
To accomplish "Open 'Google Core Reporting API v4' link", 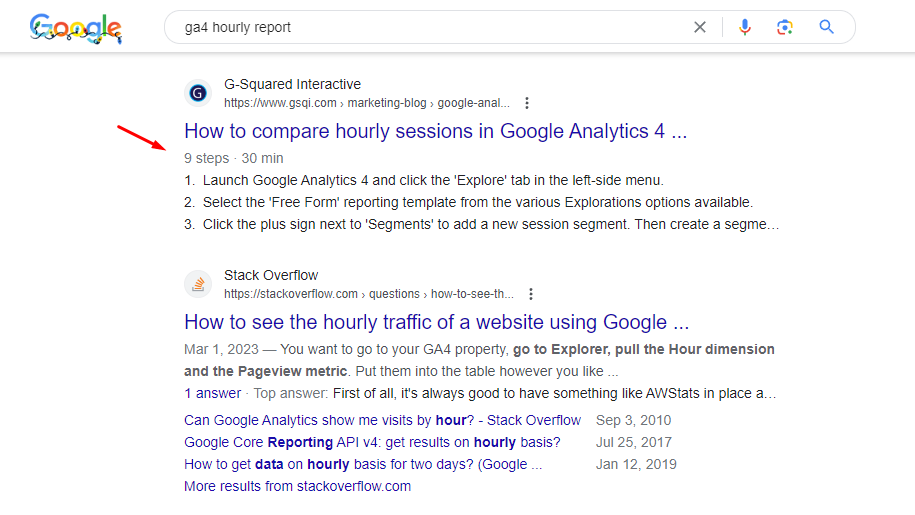I will 372,442.
